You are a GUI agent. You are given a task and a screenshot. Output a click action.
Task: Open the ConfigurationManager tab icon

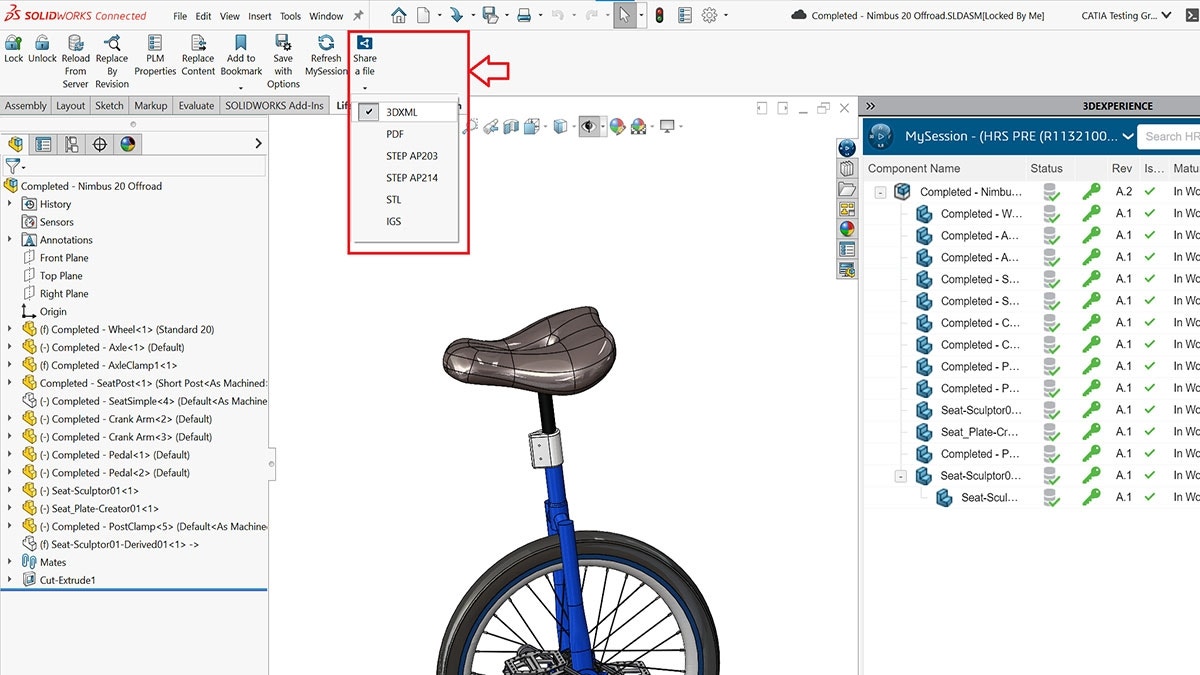click(71, 144)
